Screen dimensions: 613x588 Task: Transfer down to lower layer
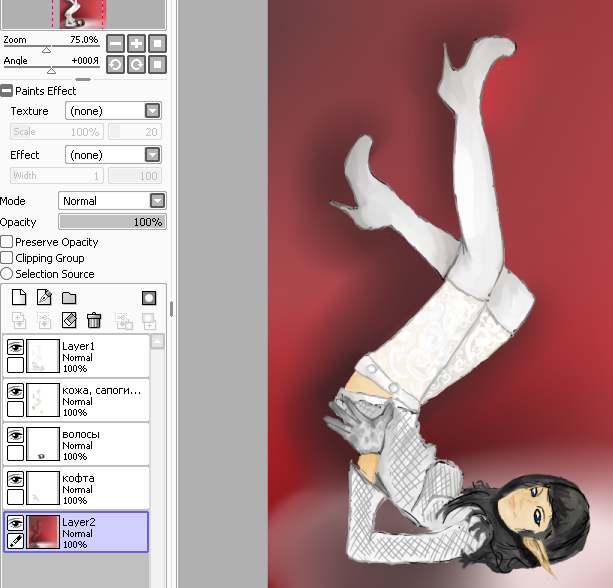[19, 321]
